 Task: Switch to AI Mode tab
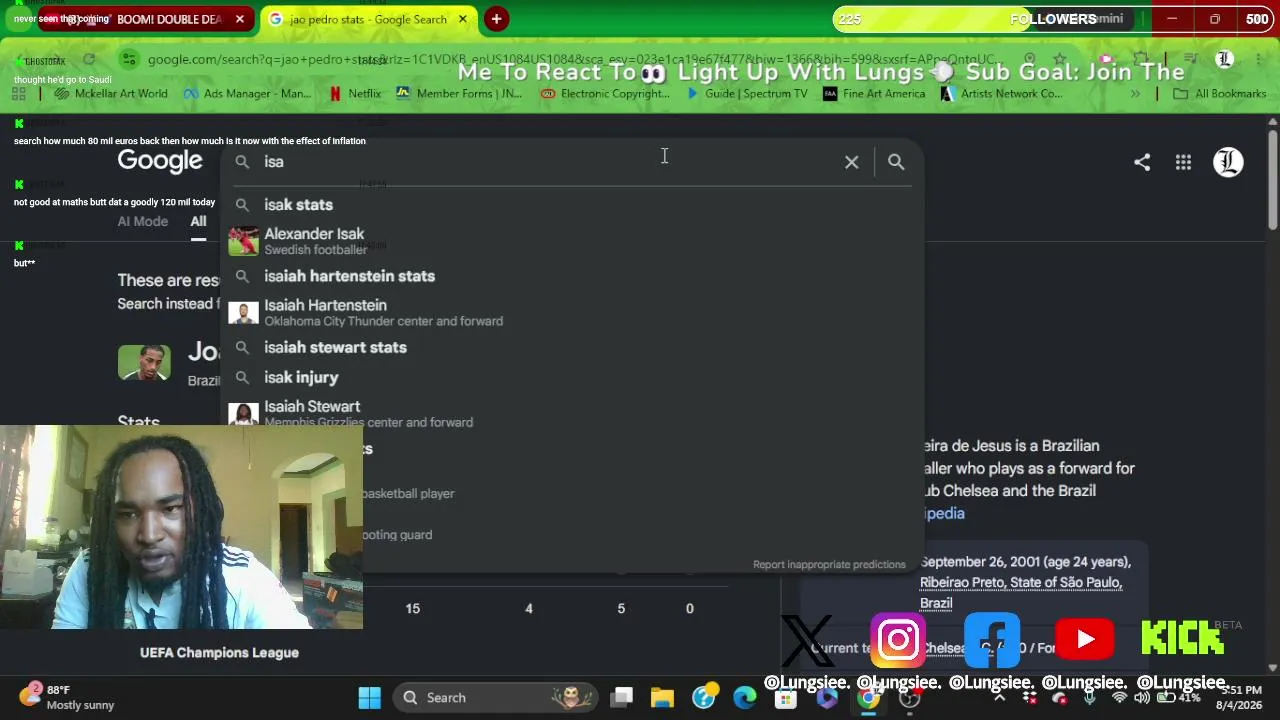[143, 221]
